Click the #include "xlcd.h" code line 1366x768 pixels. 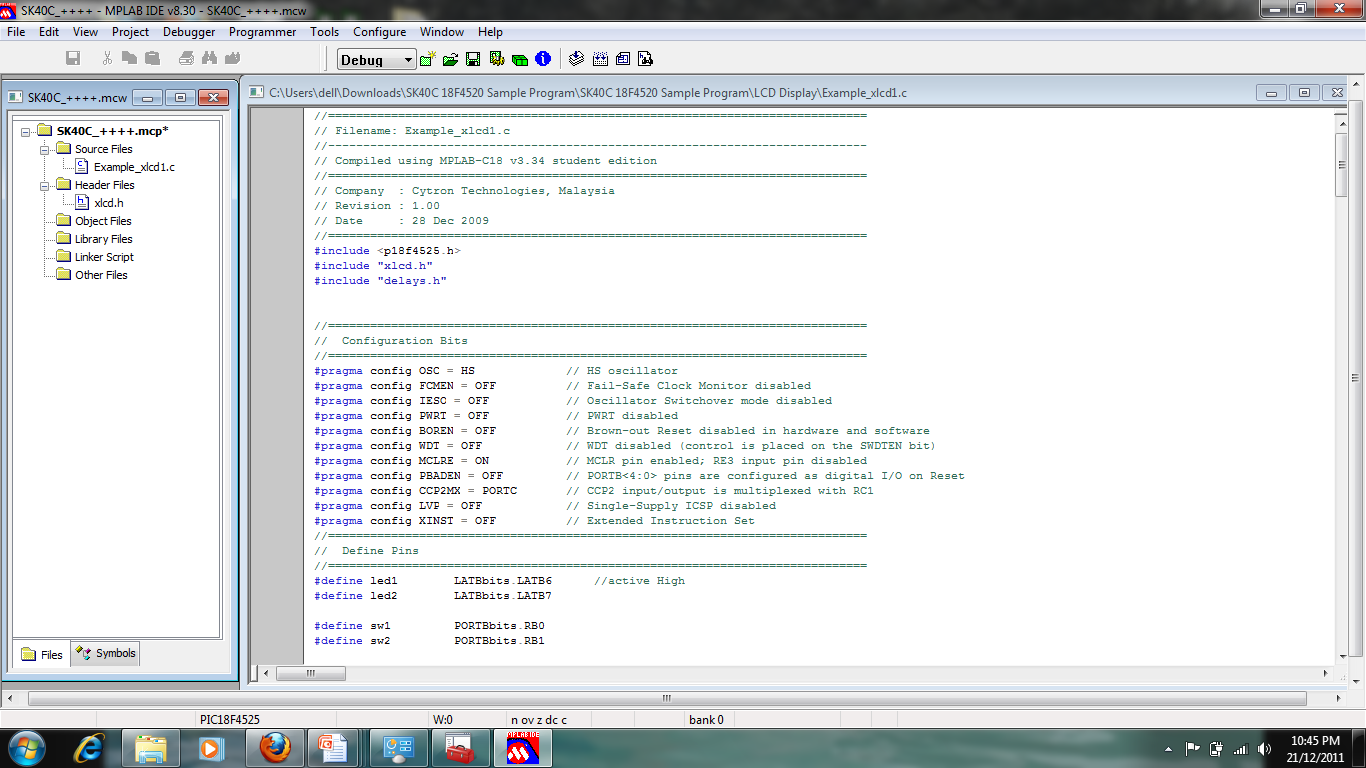click(x=373, y=266)
